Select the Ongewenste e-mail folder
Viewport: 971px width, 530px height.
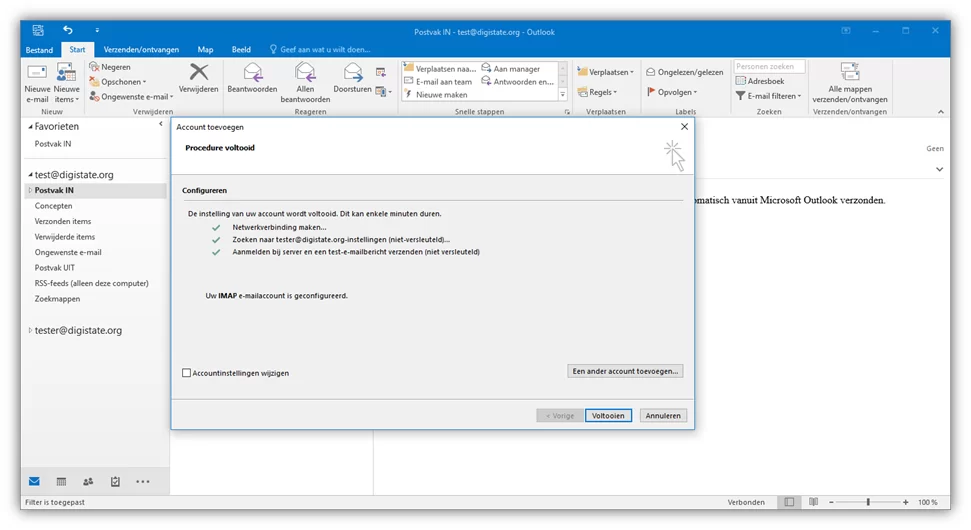click(x=67, y=252)
